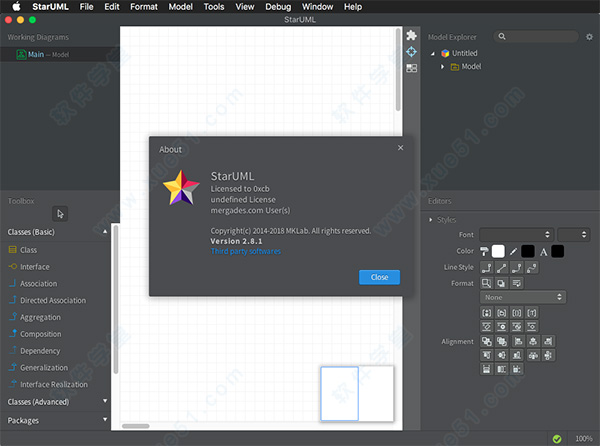Click the validation checkmark in status bar

pyautogui.click(x=557, y=439)
